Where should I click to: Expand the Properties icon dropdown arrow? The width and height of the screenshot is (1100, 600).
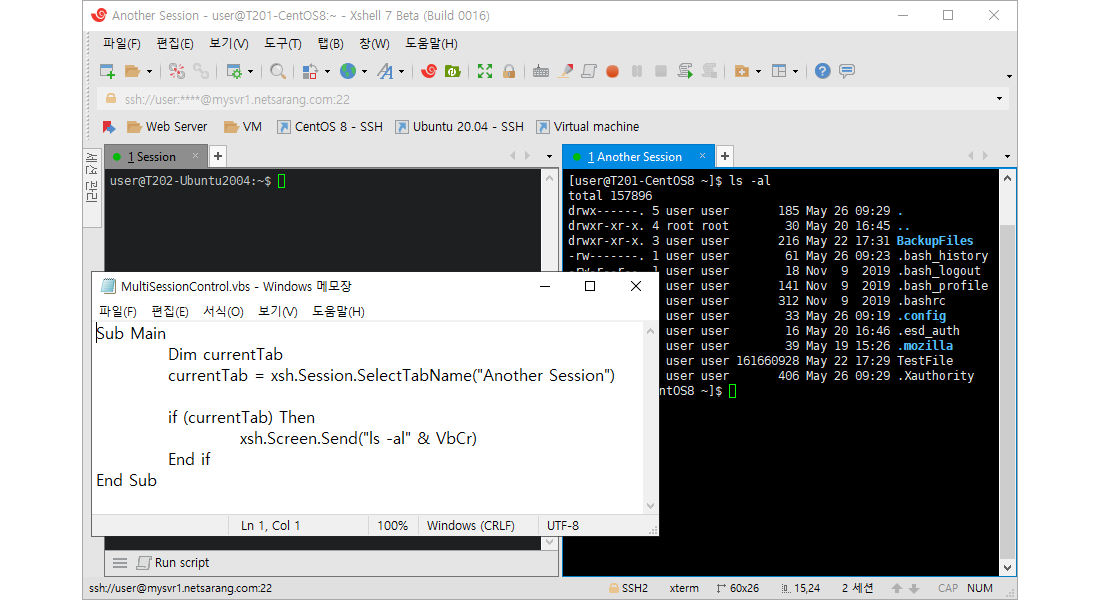[250, 72]
